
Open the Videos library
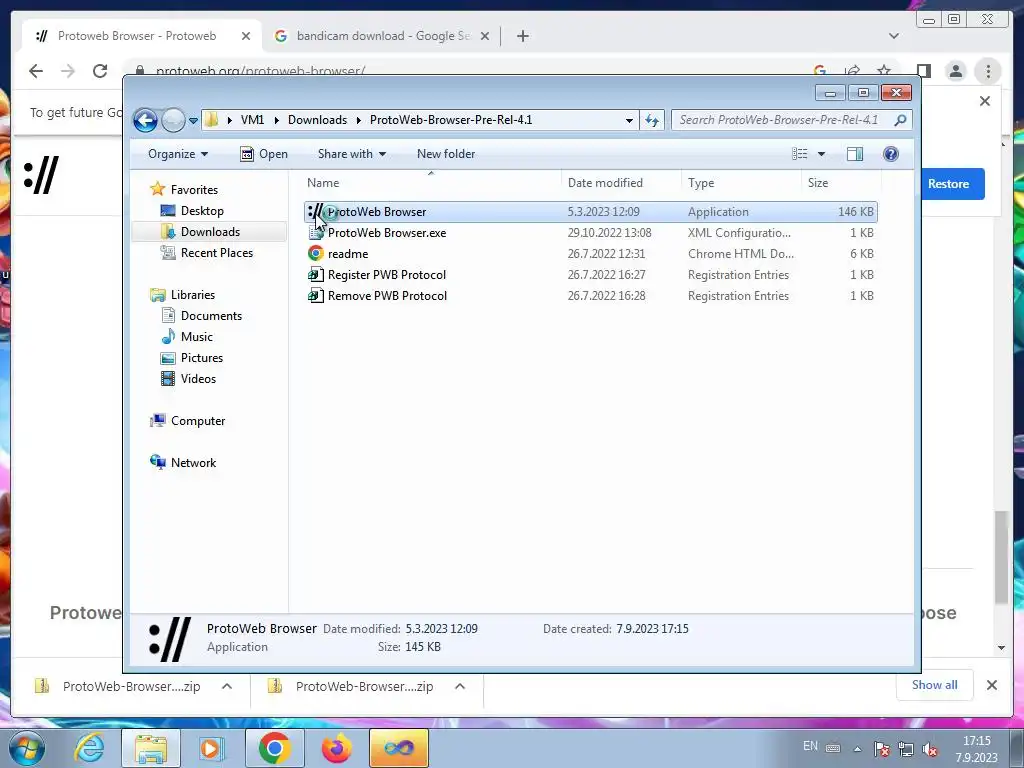(198, 379)
